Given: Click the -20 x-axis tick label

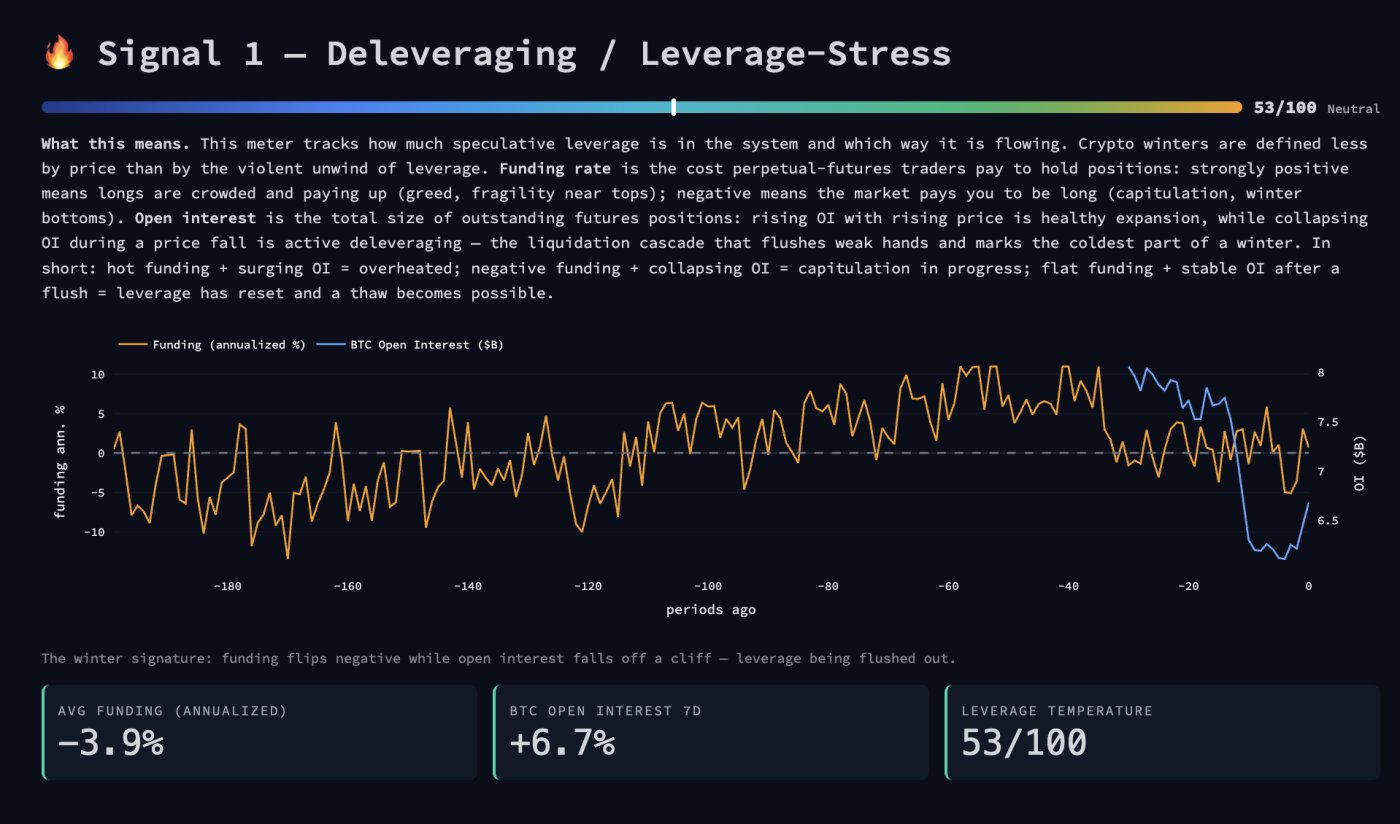Looking at the screenshot, I should click(1188, 587).
